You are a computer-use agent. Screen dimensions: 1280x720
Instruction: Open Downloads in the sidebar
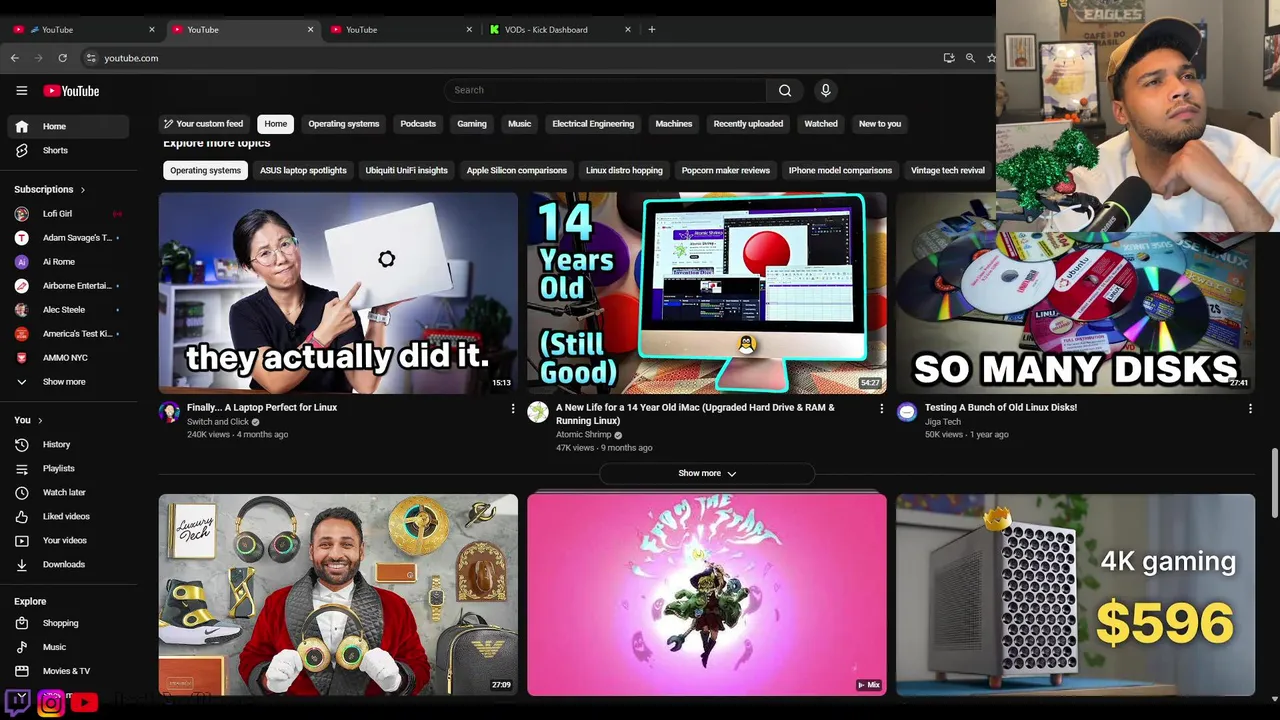(x=68, y=564)
